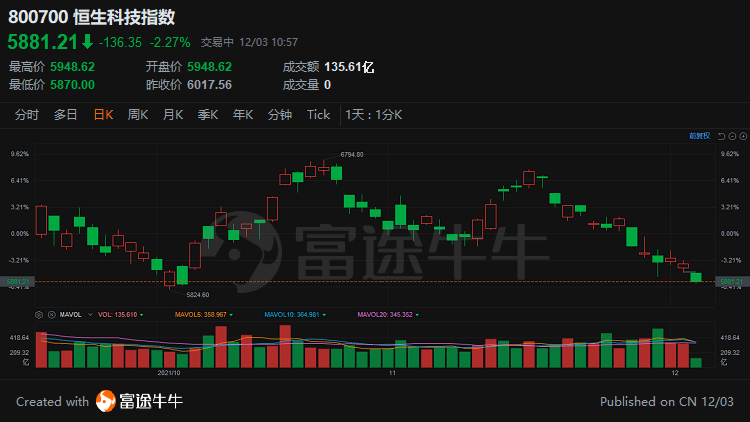Toggle the 前复权 price adjustment option

point(699,136)
